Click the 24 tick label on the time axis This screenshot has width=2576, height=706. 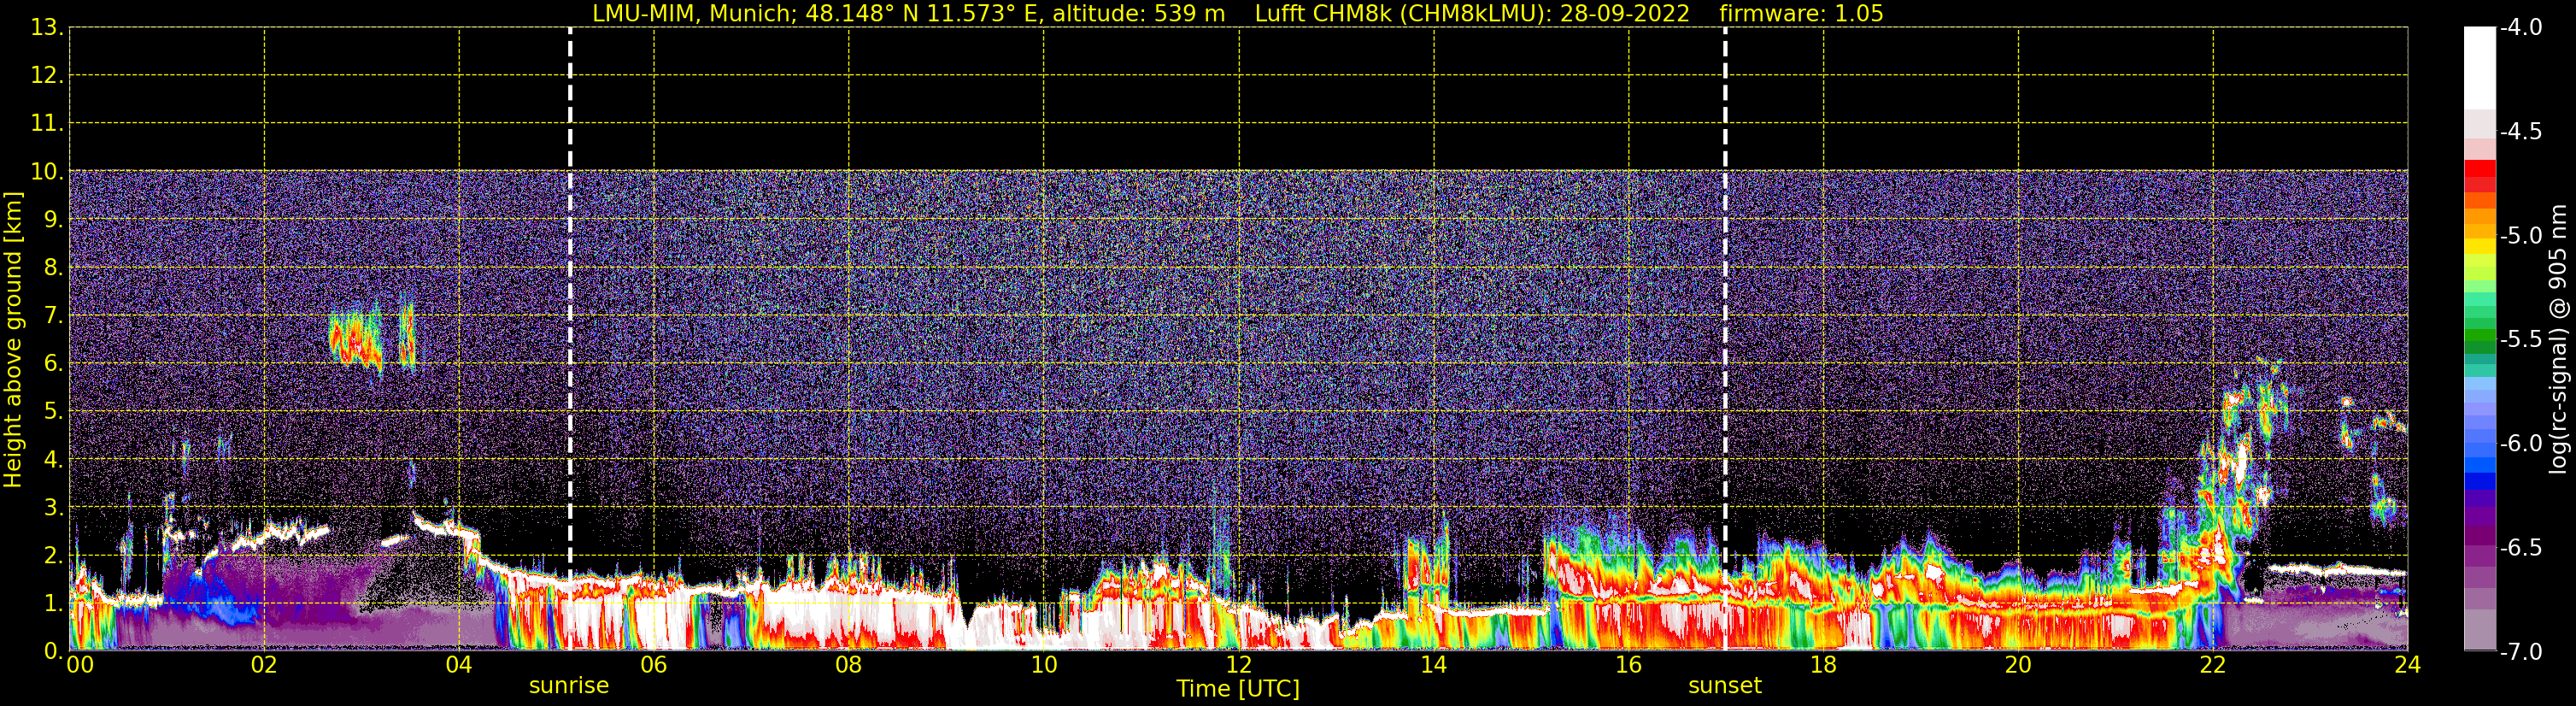click(2407, 666)
